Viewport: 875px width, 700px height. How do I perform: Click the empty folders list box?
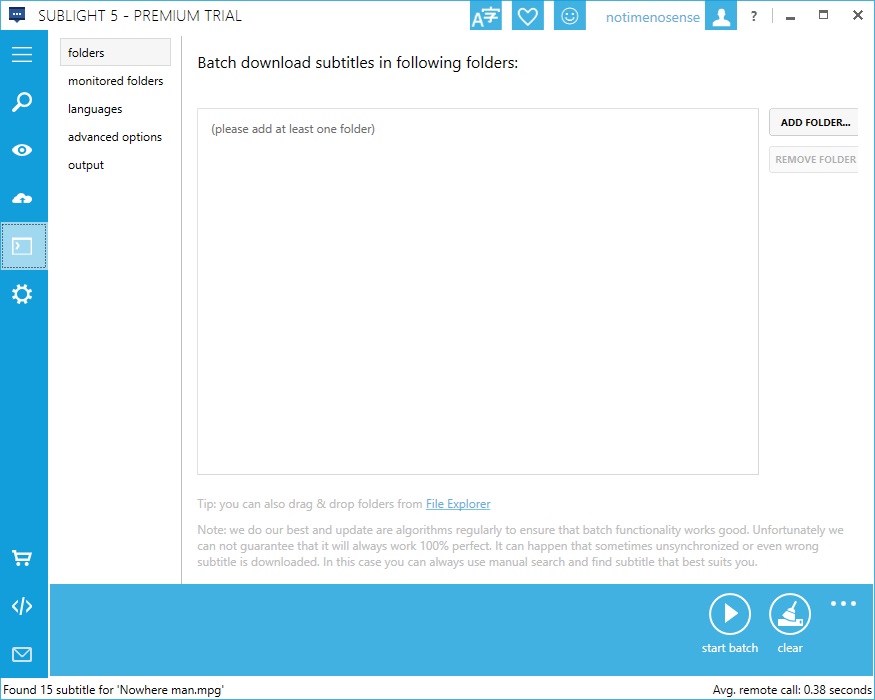click(x=478, y=291)
